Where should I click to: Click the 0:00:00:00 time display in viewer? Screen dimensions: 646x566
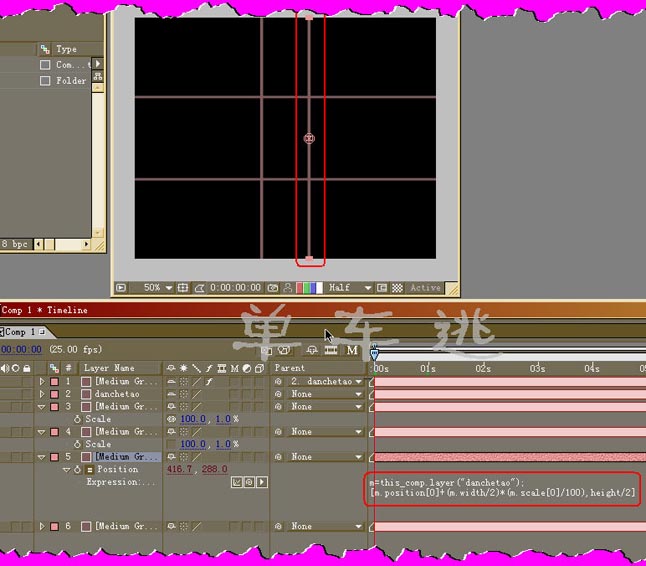[235, 288]
